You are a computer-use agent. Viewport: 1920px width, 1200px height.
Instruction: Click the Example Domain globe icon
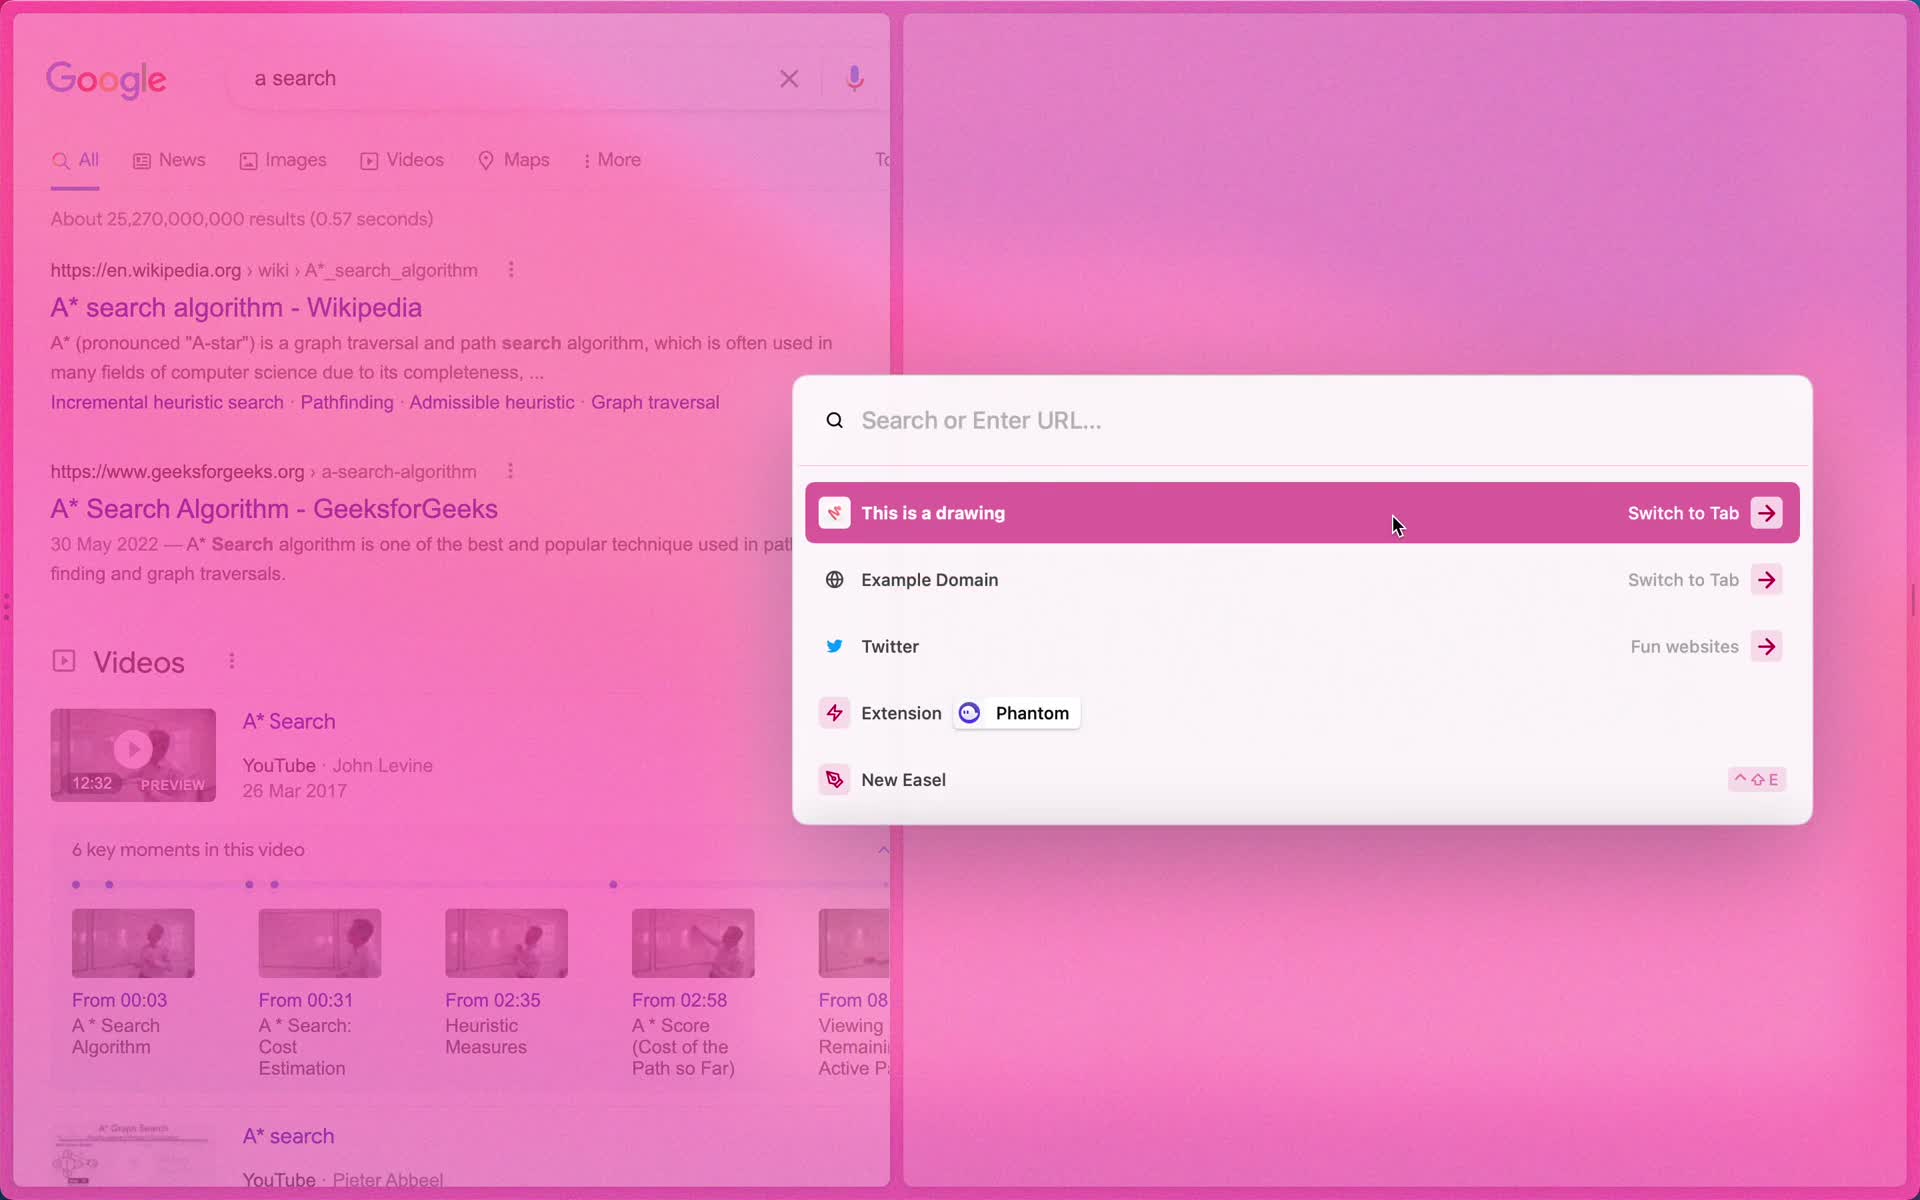point(834,578)
